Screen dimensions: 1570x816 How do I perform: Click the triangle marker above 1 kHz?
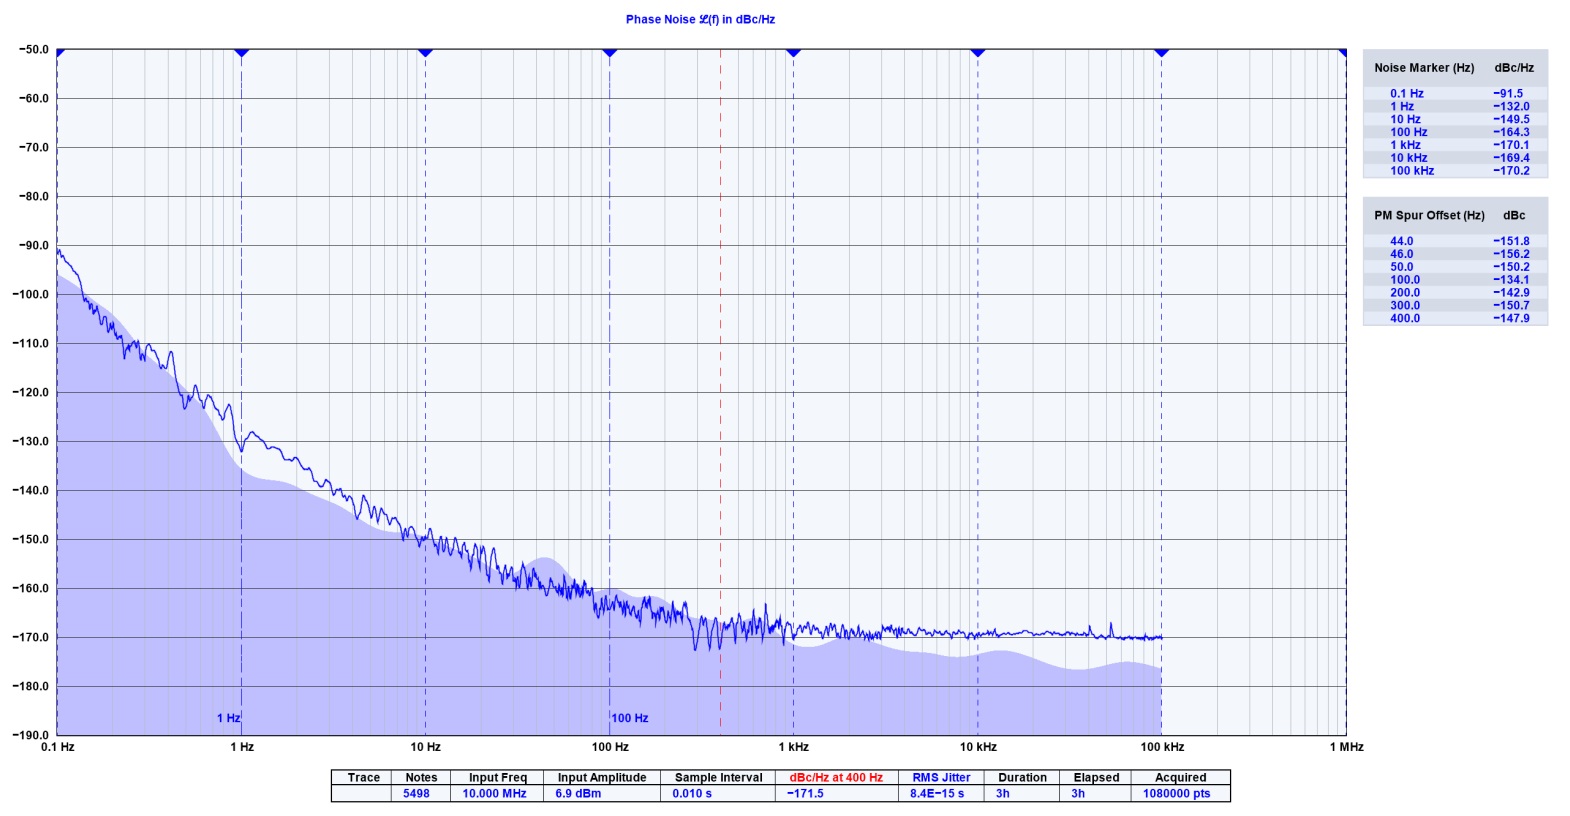tap(793, 52)
